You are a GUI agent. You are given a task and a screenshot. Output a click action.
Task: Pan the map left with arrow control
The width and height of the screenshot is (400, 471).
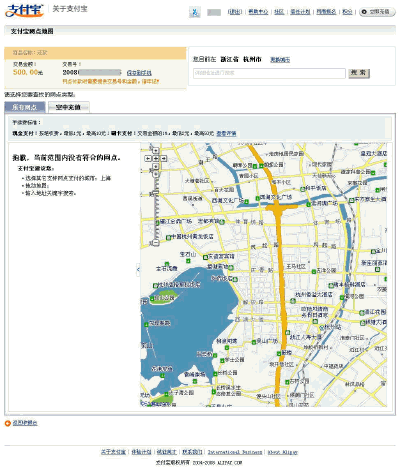click(x=148, y=159)
